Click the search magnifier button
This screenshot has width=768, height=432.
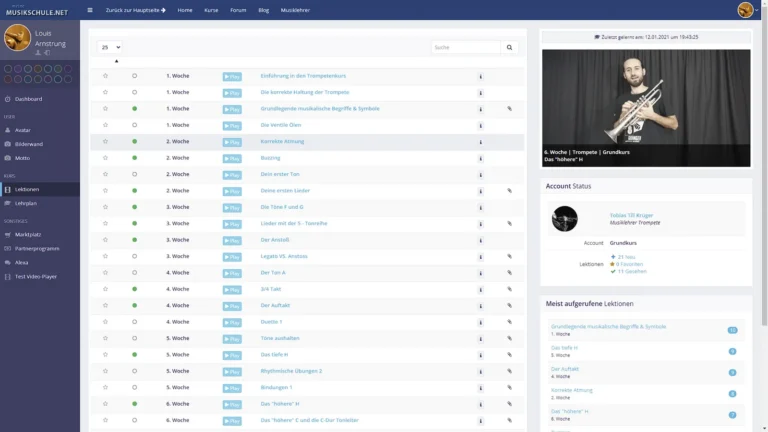pyautogui.click(x=509, y=48)
